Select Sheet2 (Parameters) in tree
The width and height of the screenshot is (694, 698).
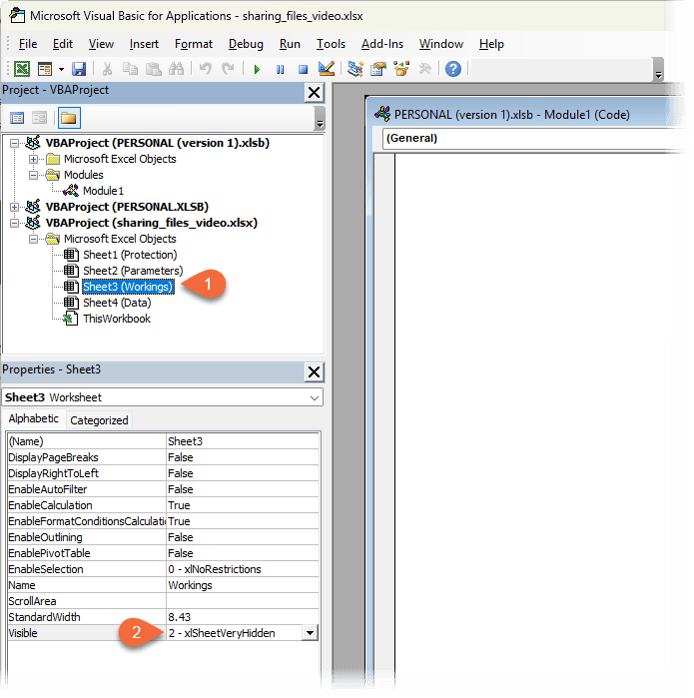pyautogui.click(x=133, y=271)
